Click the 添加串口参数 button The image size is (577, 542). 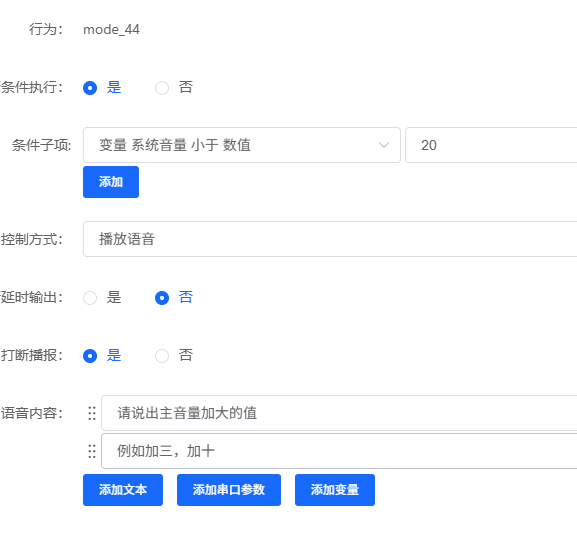coord(229,490)
